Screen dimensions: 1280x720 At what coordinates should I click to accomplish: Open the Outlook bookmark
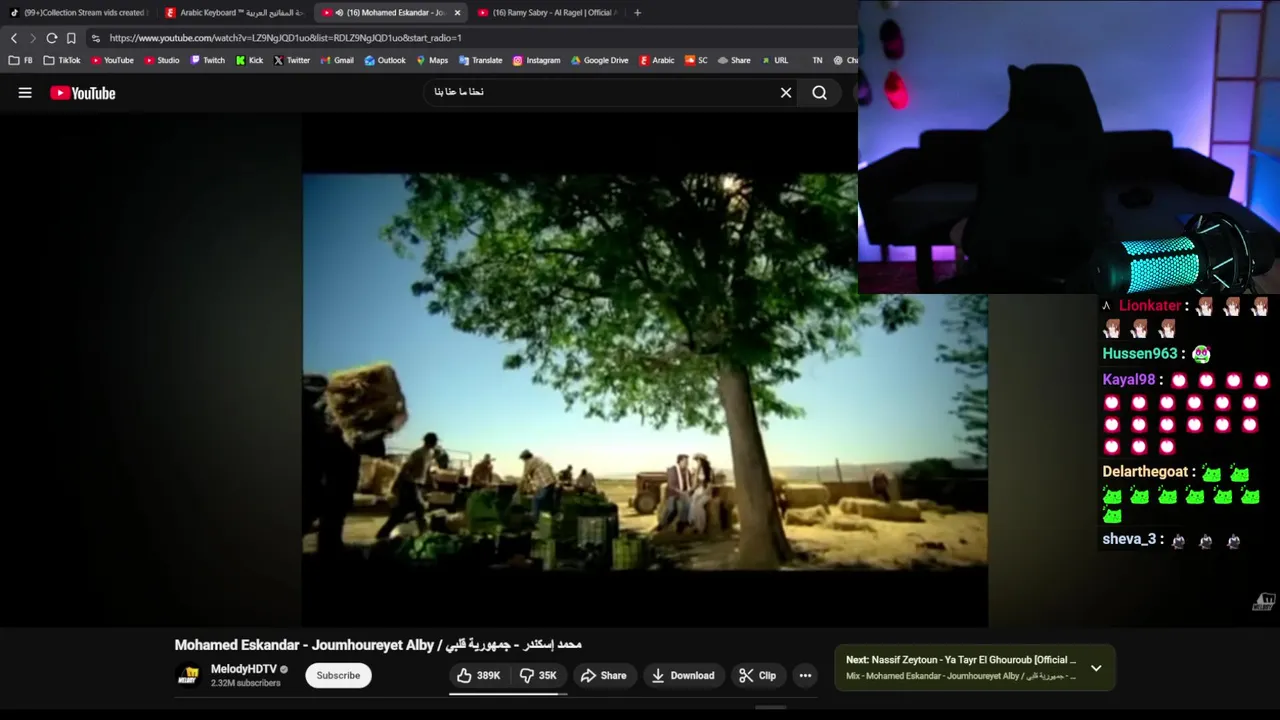click(385, 60)
